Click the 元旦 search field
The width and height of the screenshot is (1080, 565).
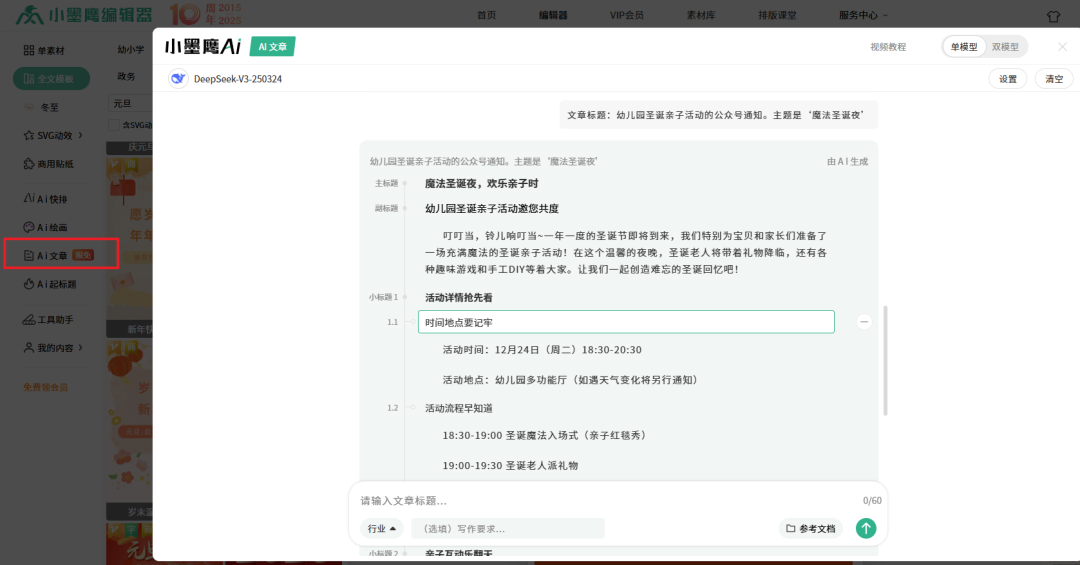pos(130,103)
